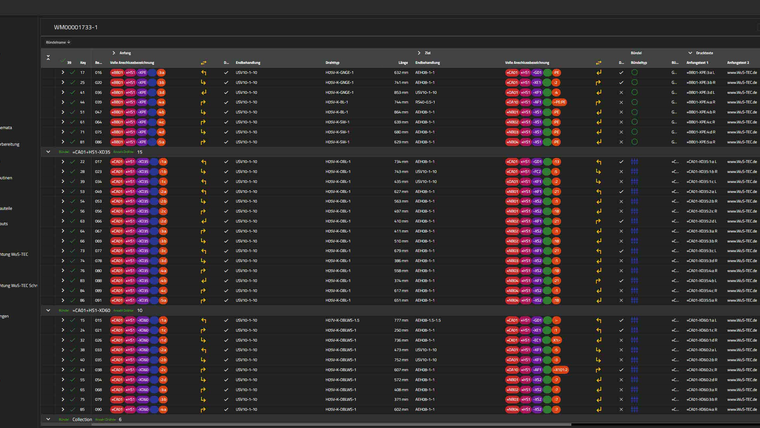Collapse the Drucktexte column group
This screenshot has width=760, height=428.
click(x=690, y=52)
